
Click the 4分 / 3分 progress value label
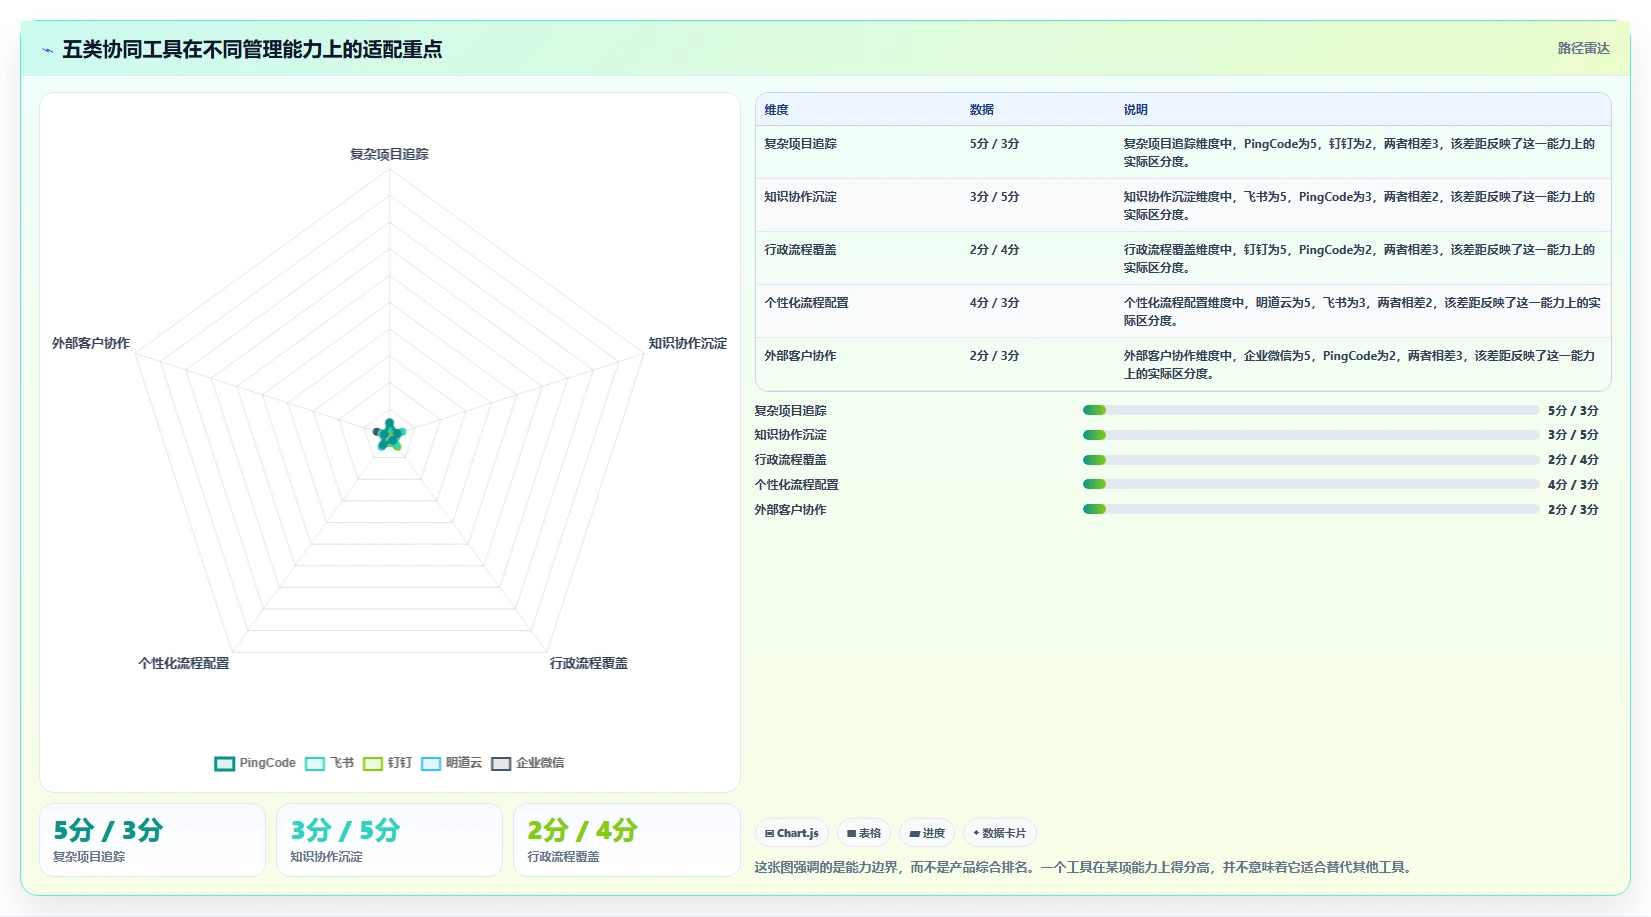click(x=1573, y=485)
